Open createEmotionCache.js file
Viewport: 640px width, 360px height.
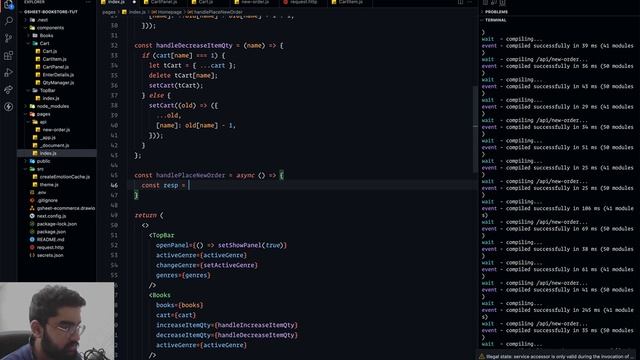pos(64,177)
